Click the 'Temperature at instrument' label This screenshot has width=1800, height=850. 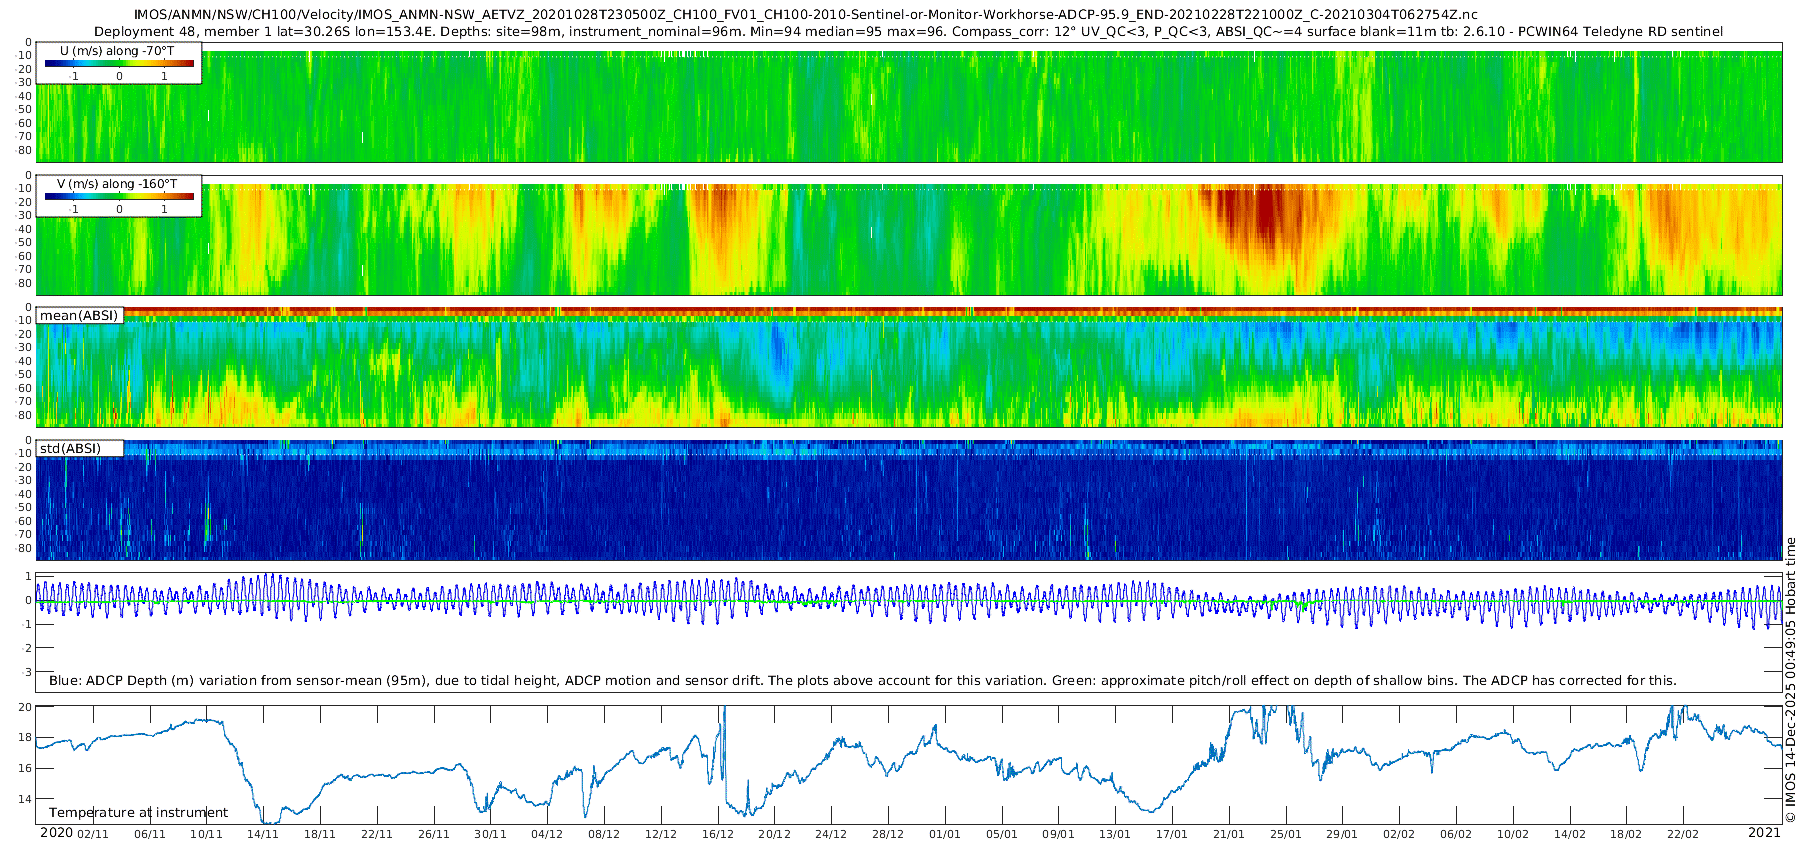point(138,812)
